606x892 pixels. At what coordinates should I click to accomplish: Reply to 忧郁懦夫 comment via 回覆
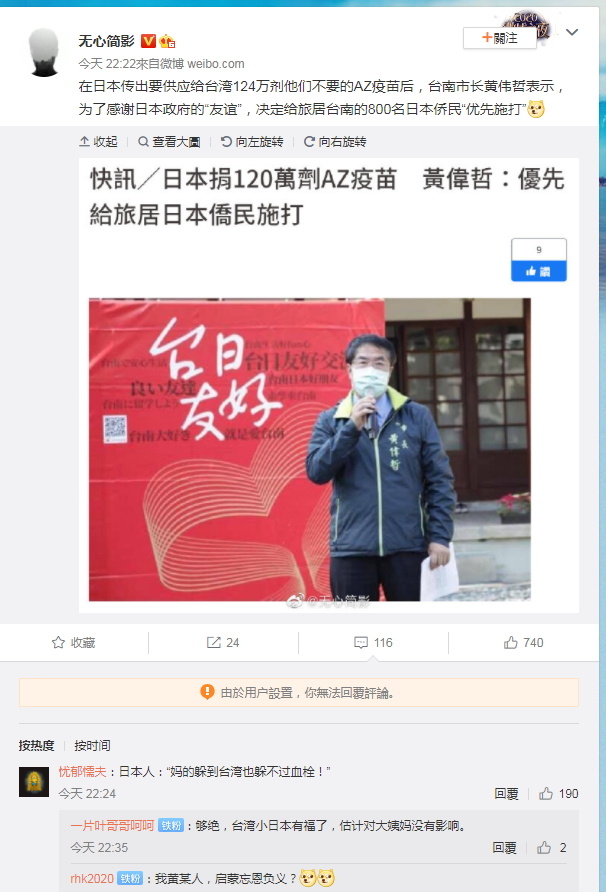pos(506,794)
